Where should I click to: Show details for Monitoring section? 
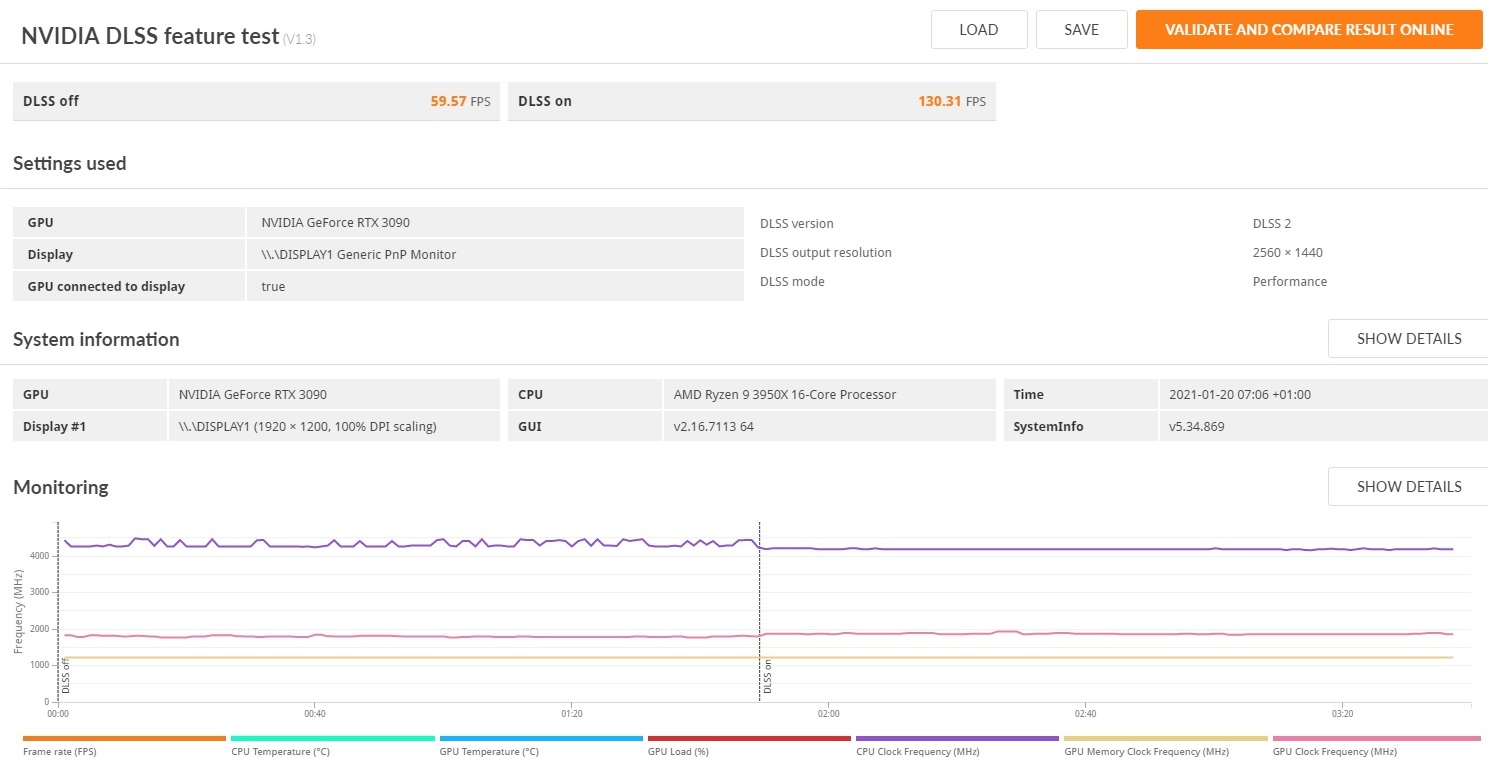[1408, 486]
